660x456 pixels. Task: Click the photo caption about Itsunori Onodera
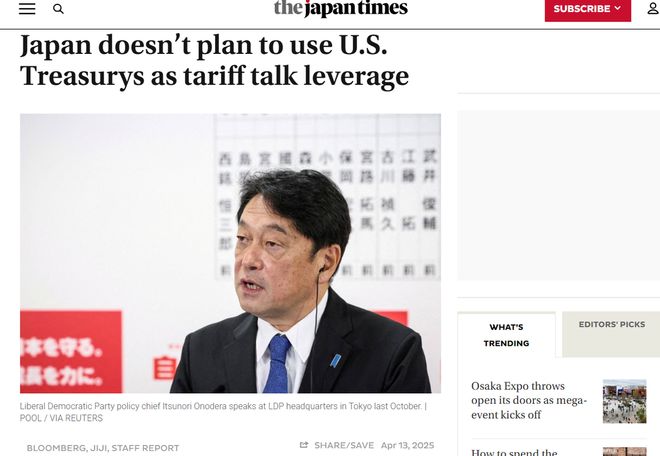tap(223, 412)
